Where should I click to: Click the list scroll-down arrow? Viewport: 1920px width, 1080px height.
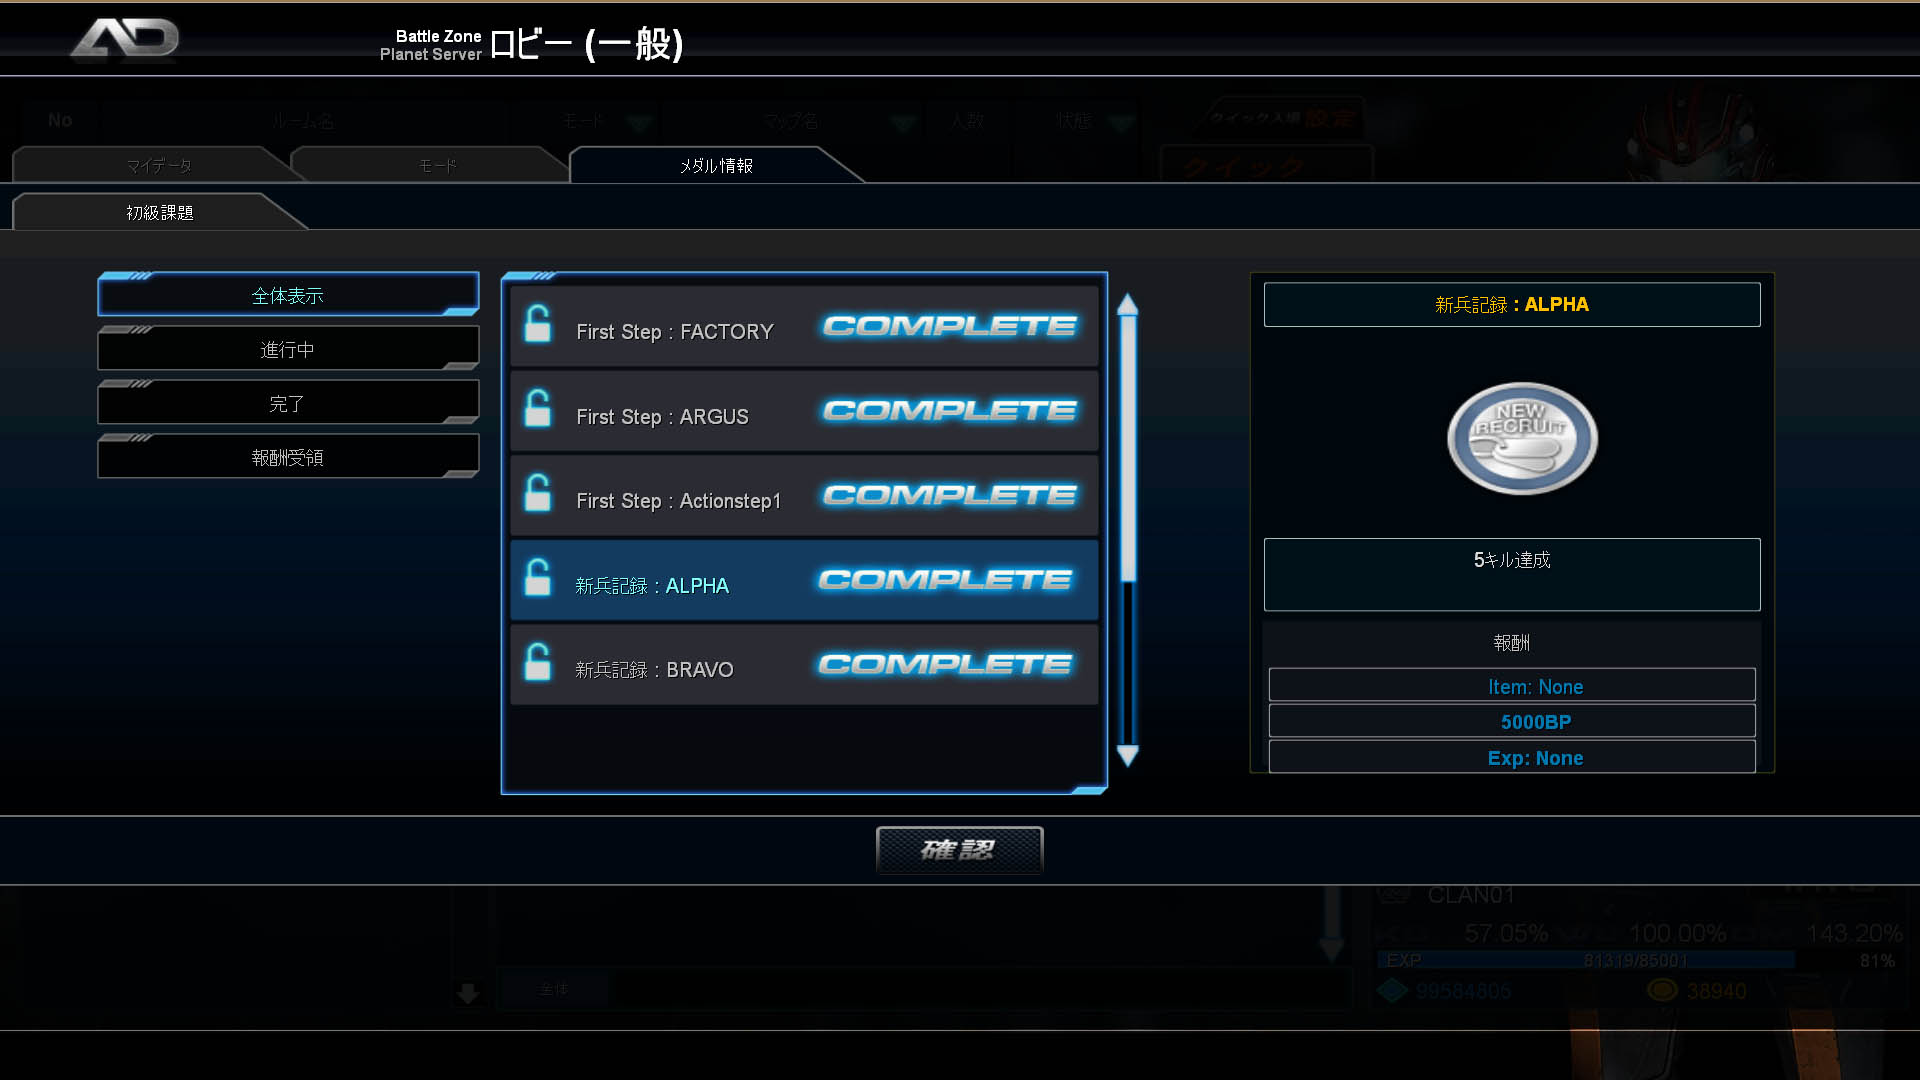1127,756
